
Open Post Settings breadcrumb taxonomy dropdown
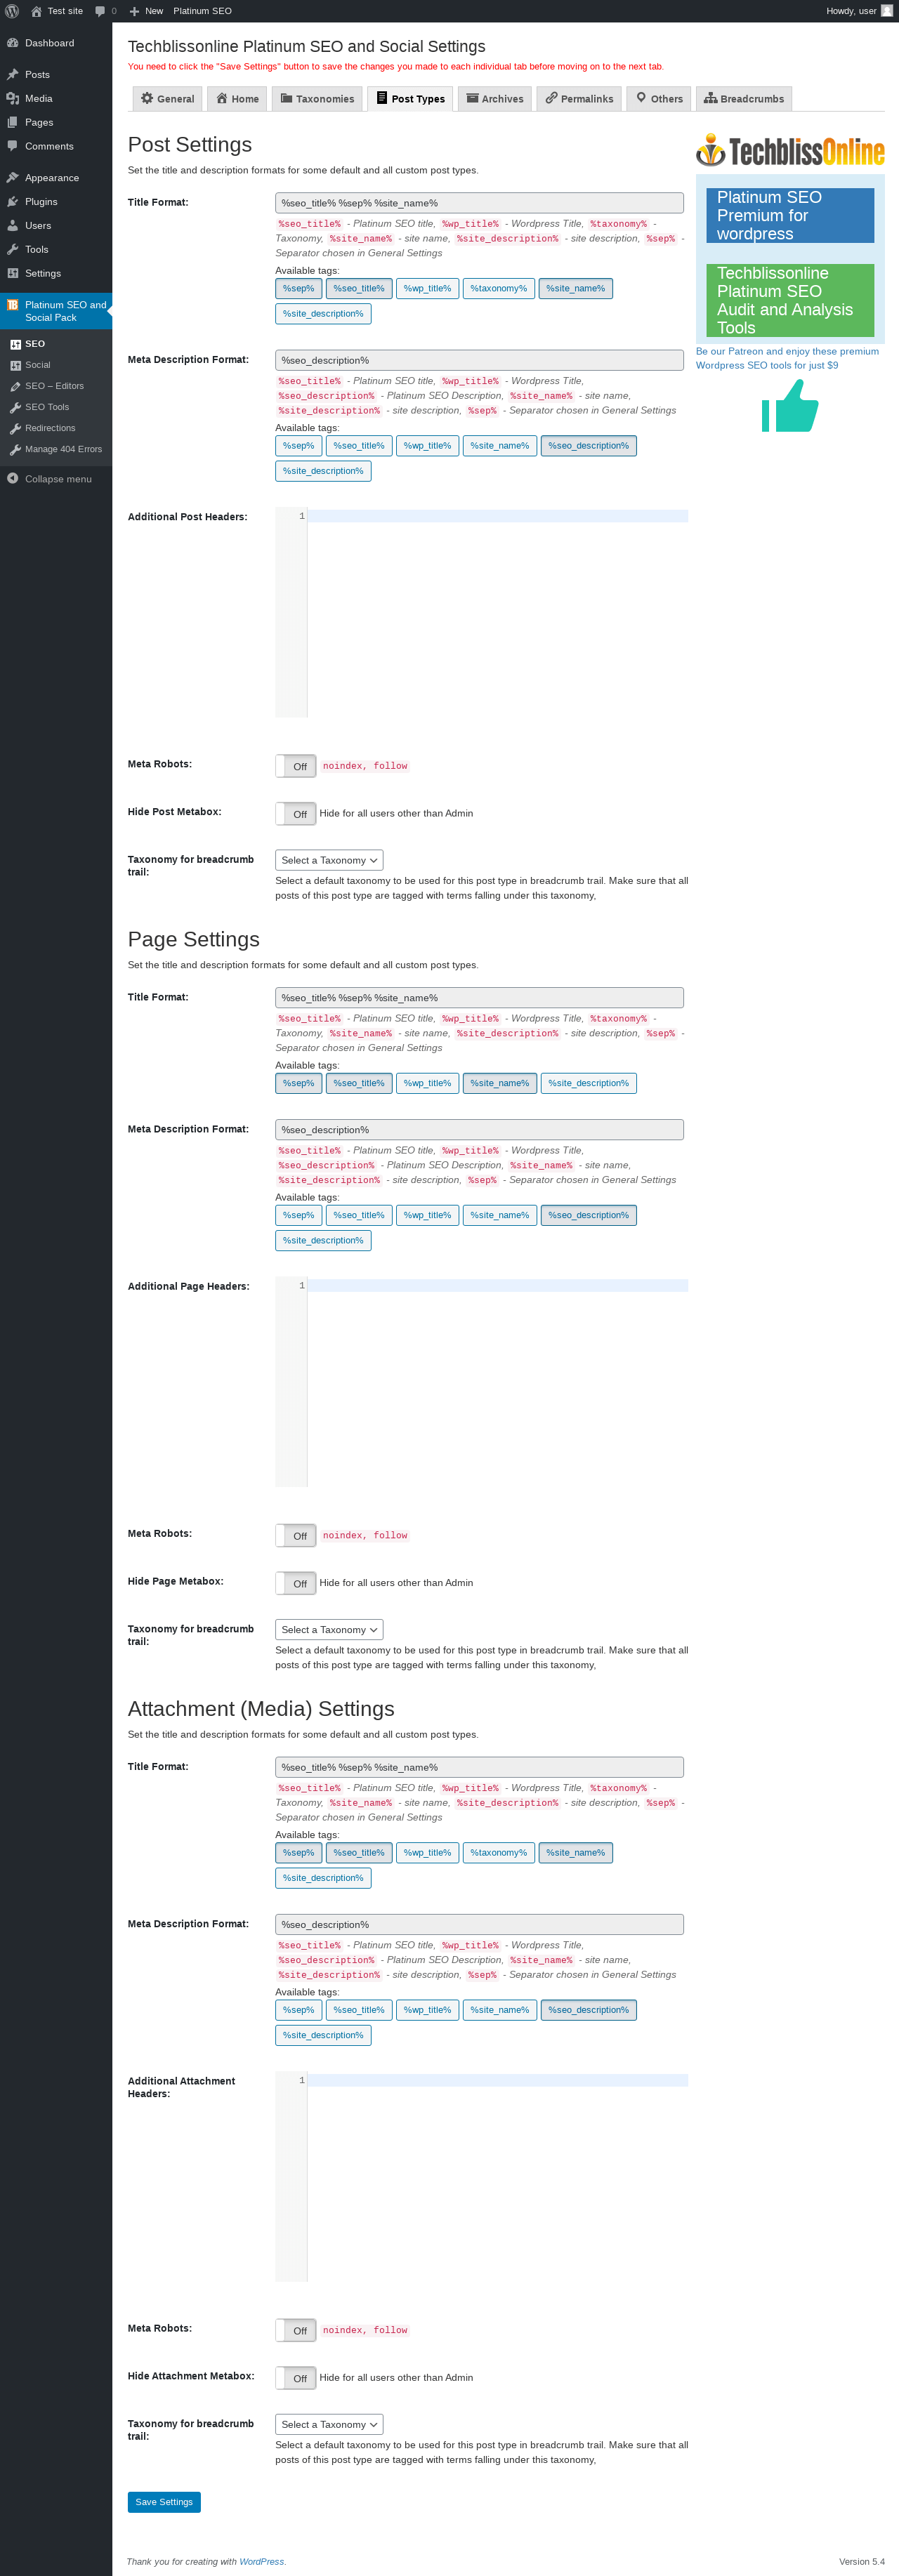point(329,860)
